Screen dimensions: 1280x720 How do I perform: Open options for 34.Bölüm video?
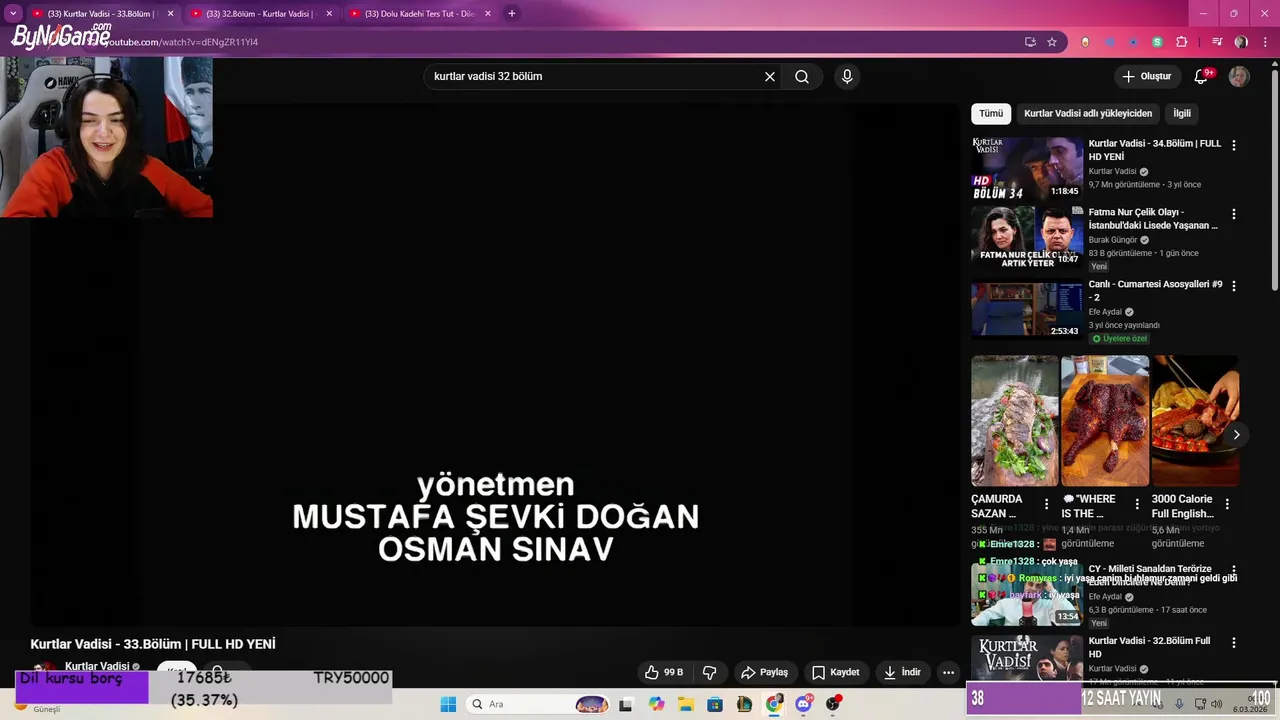1233,145
